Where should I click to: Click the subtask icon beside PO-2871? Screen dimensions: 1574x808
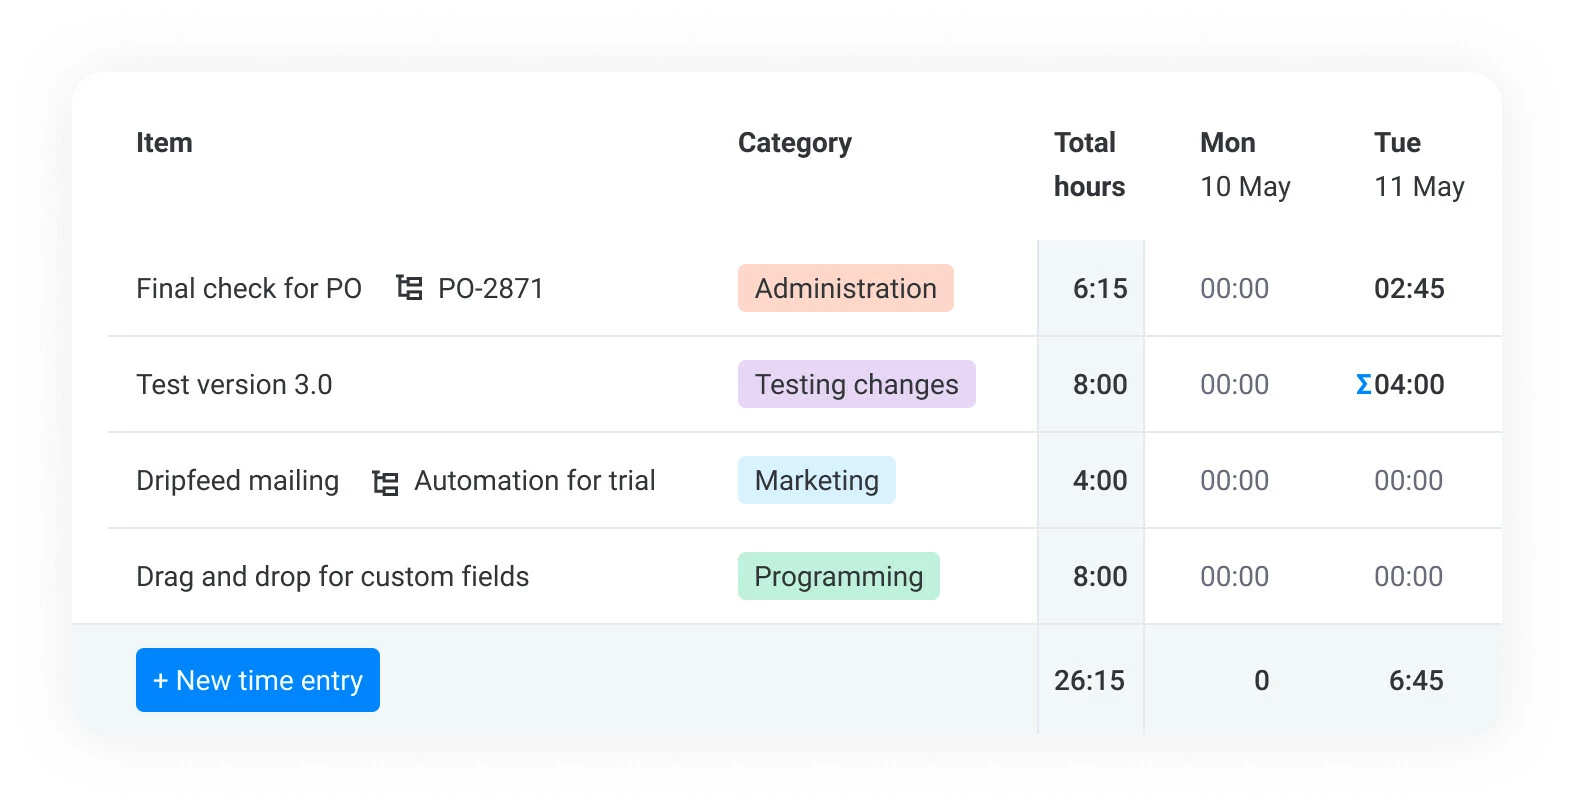409,288
